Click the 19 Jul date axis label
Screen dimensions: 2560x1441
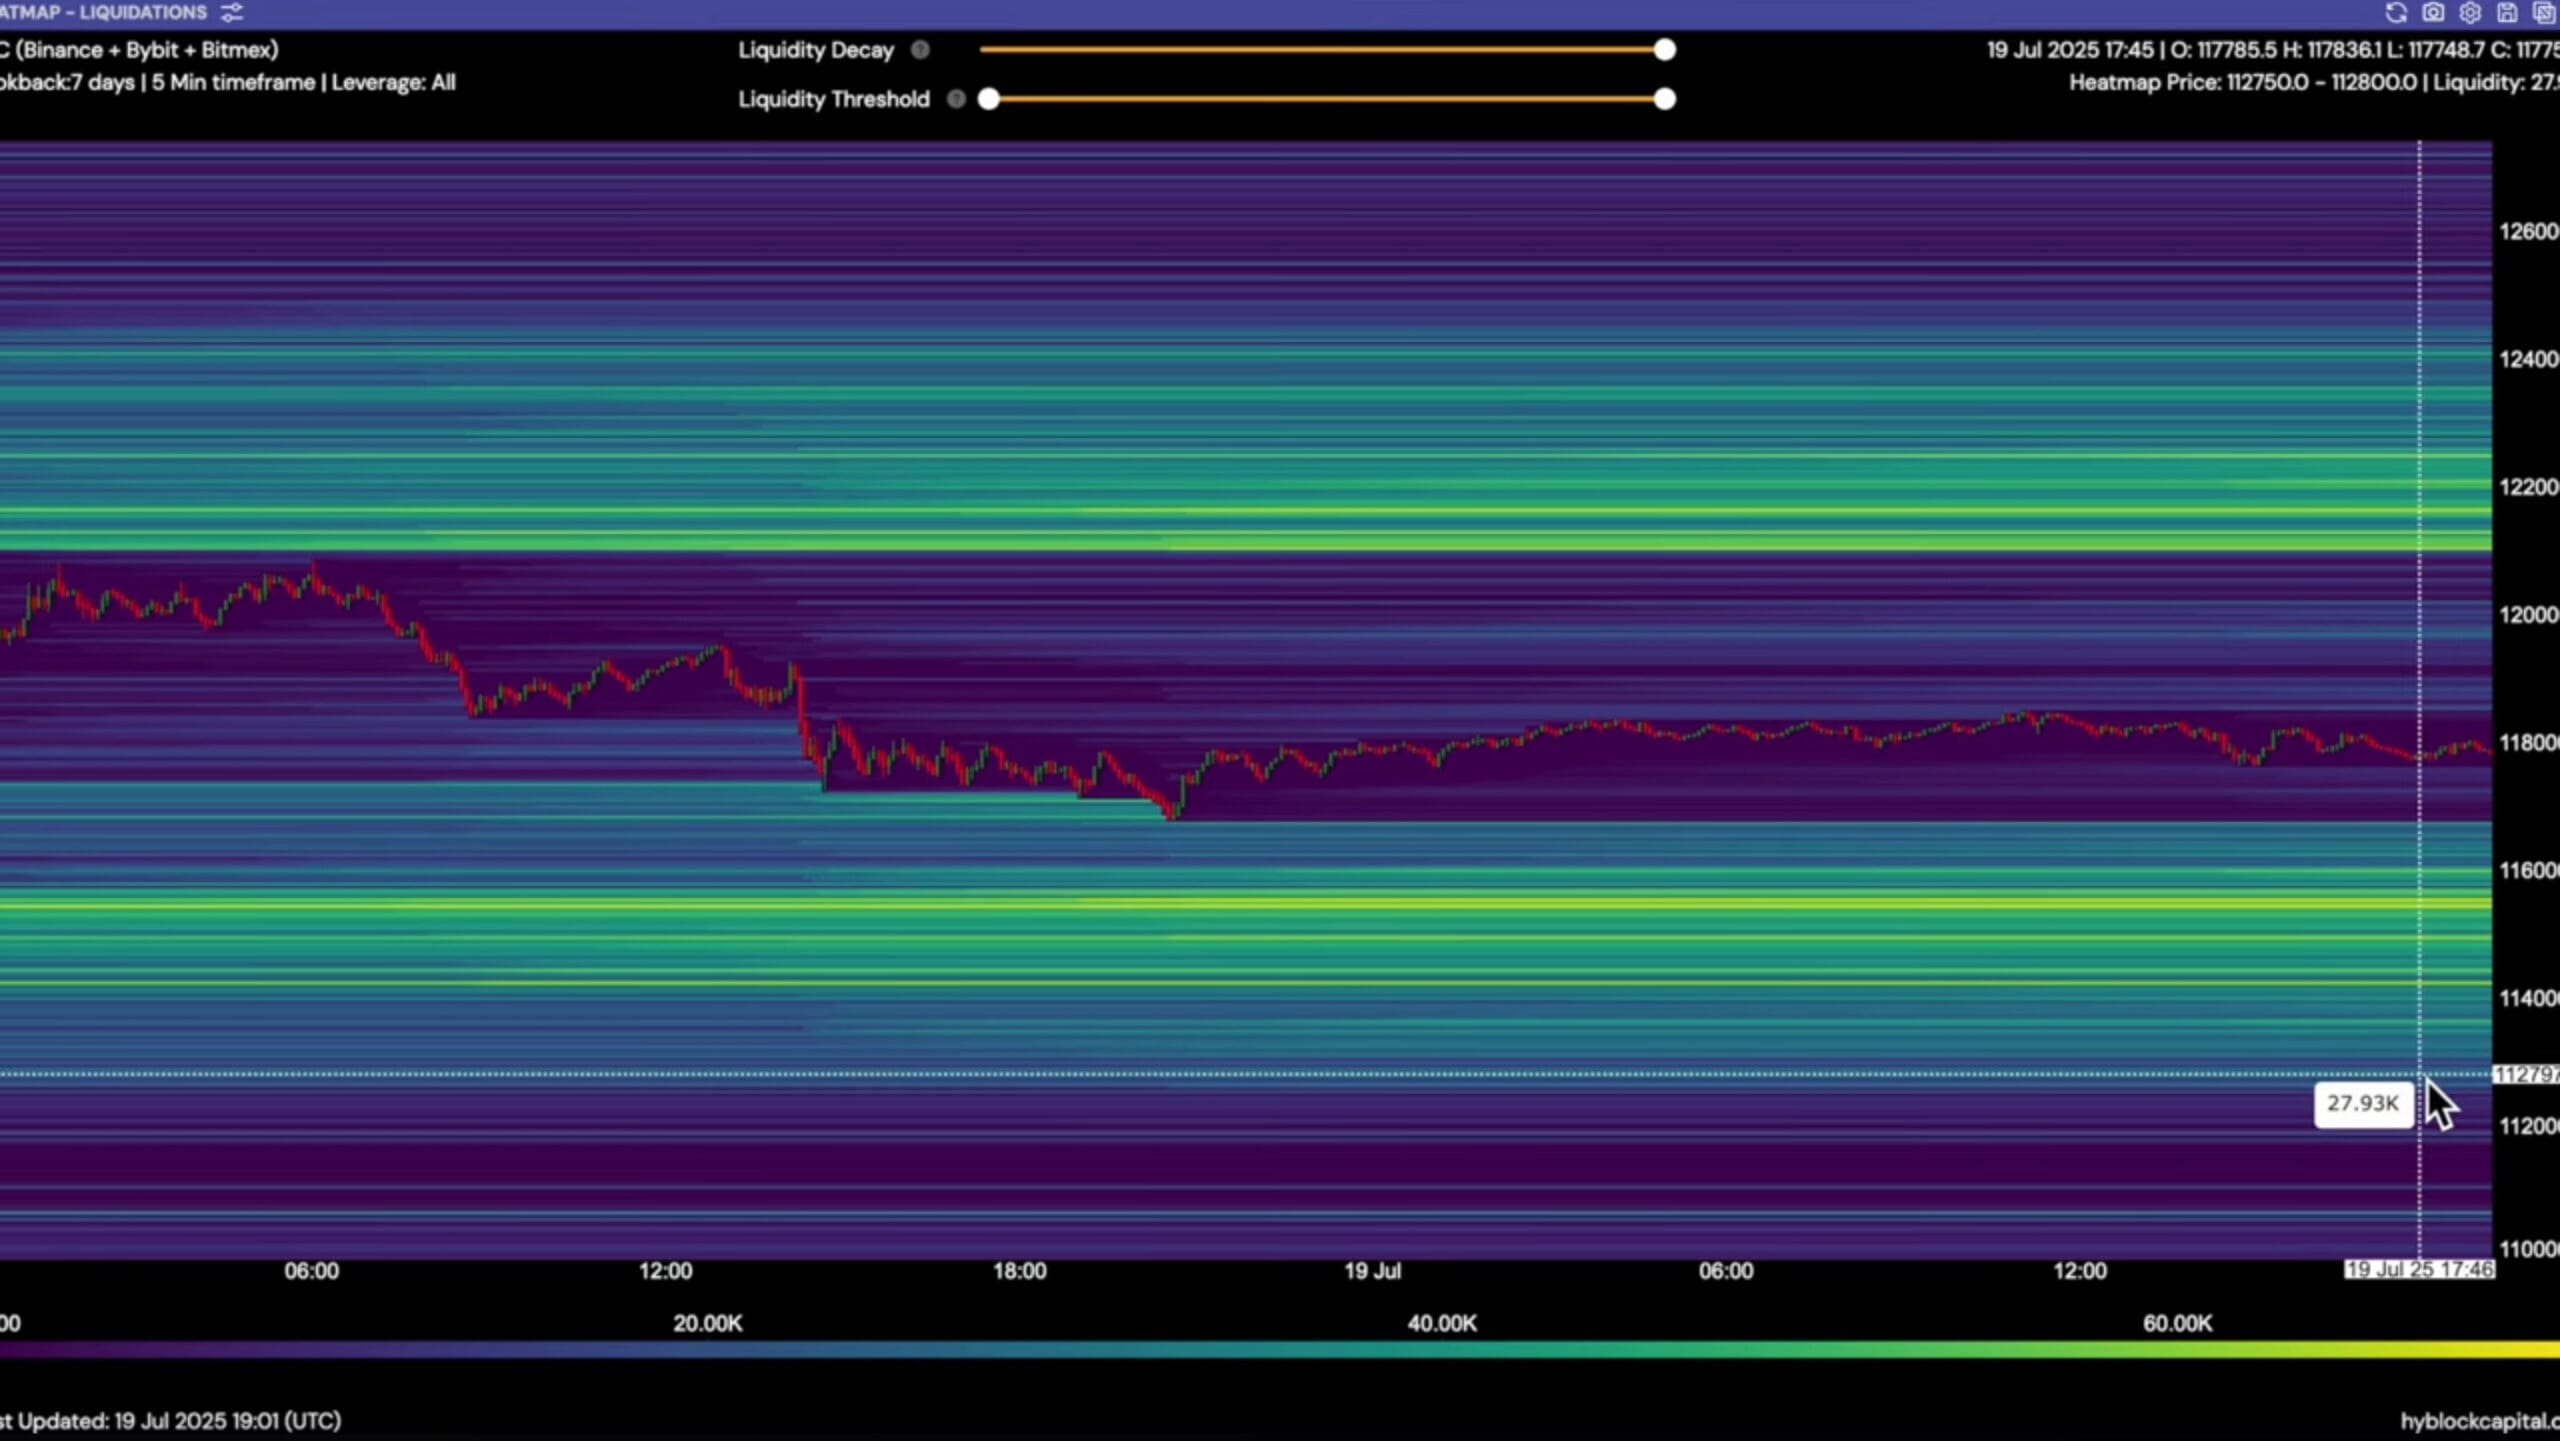(1372, 1271)
